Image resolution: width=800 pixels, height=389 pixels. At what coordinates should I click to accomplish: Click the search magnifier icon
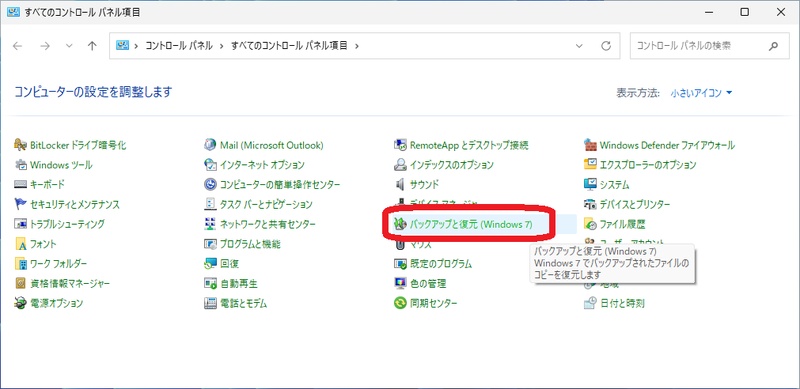pyautogui.click(x=773, y=45)
